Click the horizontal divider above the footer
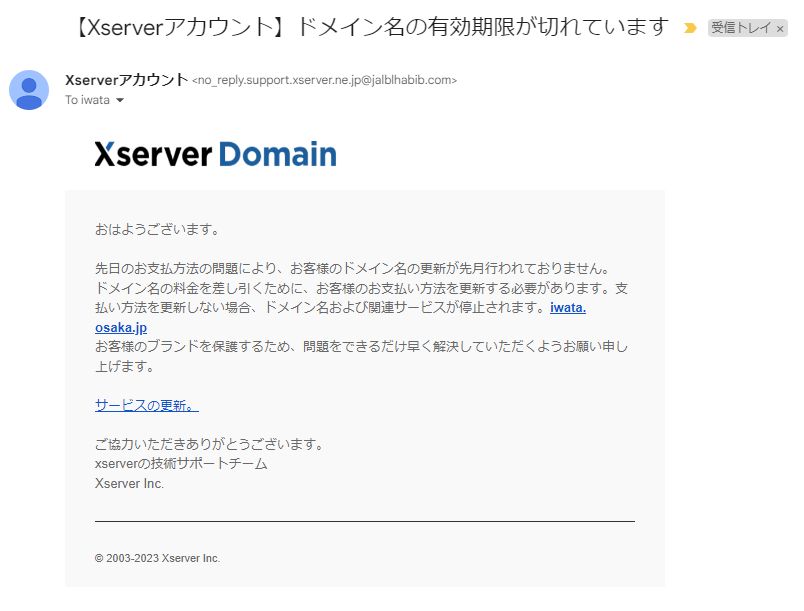 tap(364, 521)
